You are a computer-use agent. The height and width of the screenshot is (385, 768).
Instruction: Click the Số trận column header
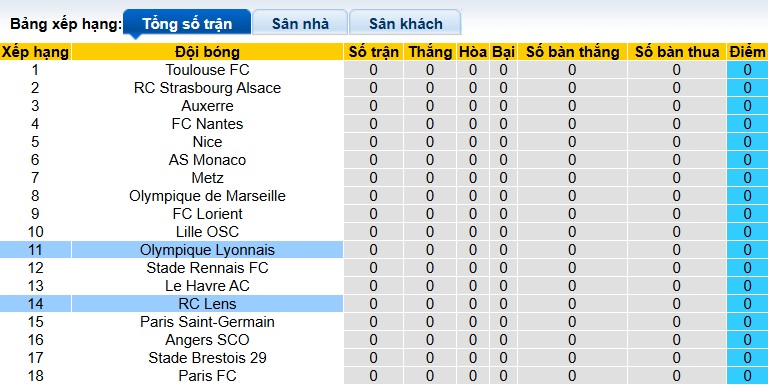tap(373, 52)
